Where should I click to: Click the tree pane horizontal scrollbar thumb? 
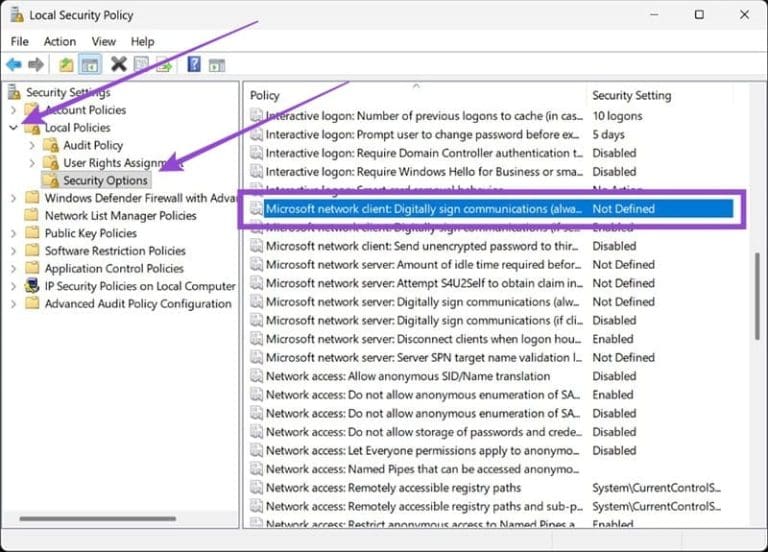(x=97, y=518)
